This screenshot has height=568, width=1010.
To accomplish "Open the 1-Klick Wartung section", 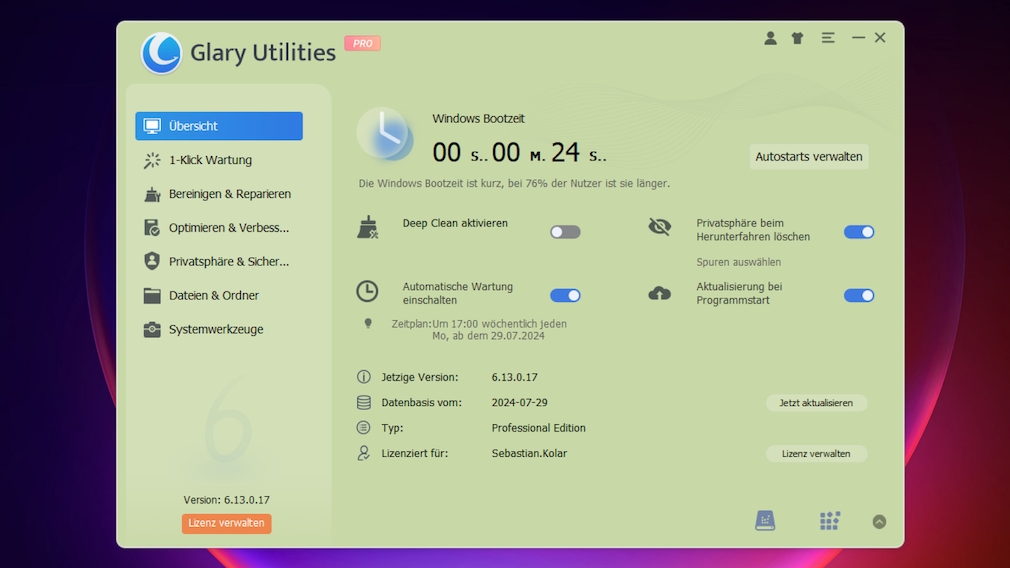I will coord(210,160).
